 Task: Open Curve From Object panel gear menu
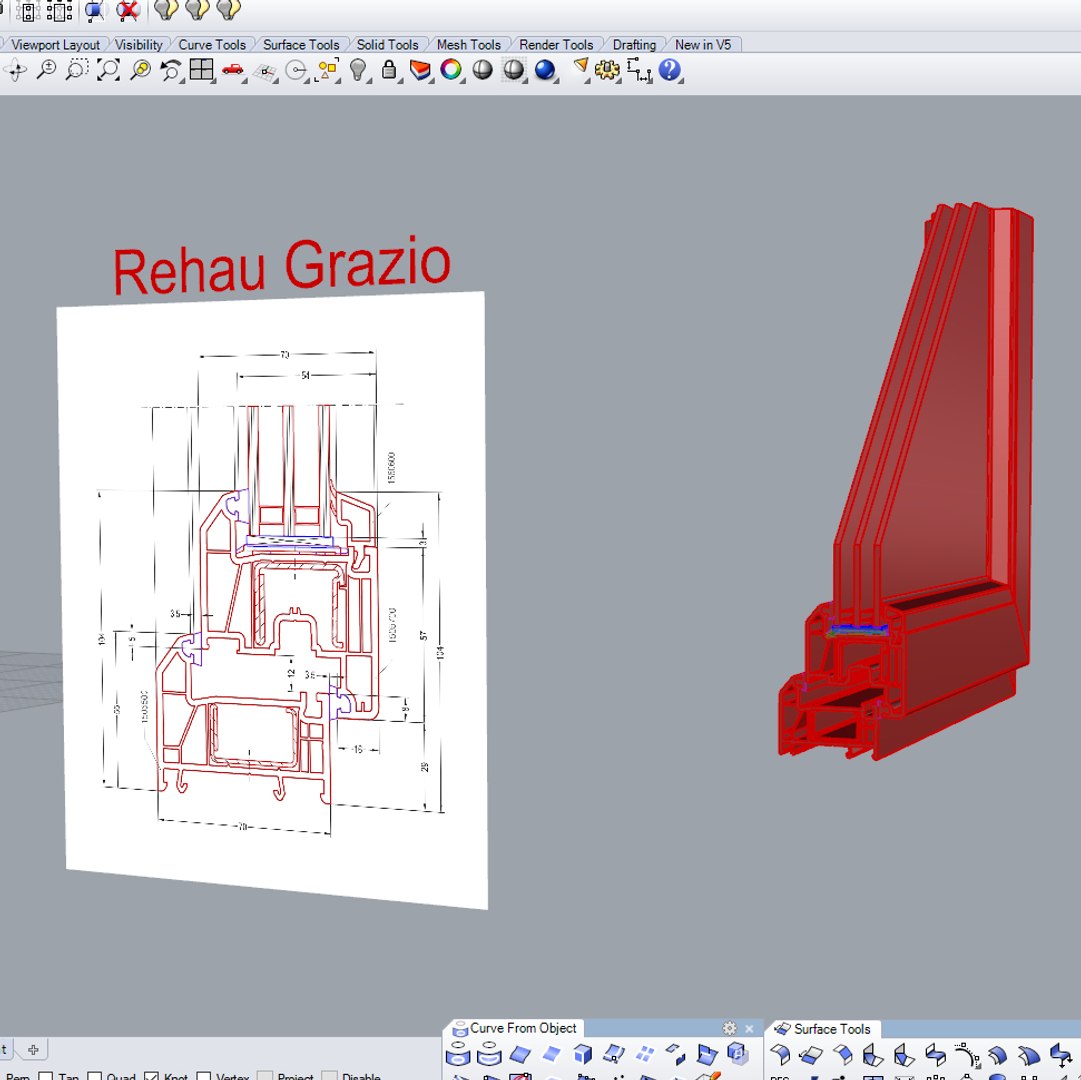coord(729,1028)
